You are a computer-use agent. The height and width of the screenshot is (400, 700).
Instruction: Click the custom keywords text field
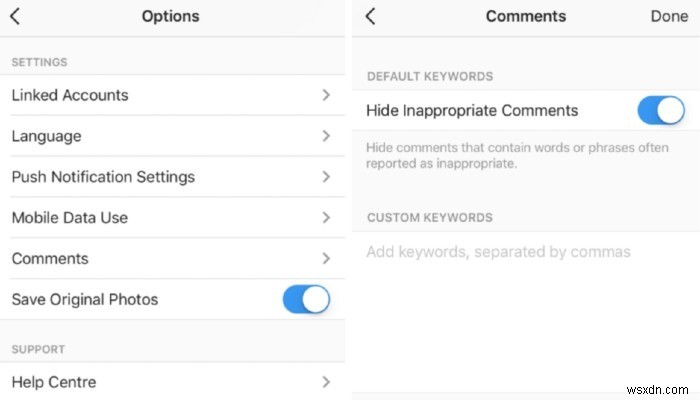(x=500, y=252)
